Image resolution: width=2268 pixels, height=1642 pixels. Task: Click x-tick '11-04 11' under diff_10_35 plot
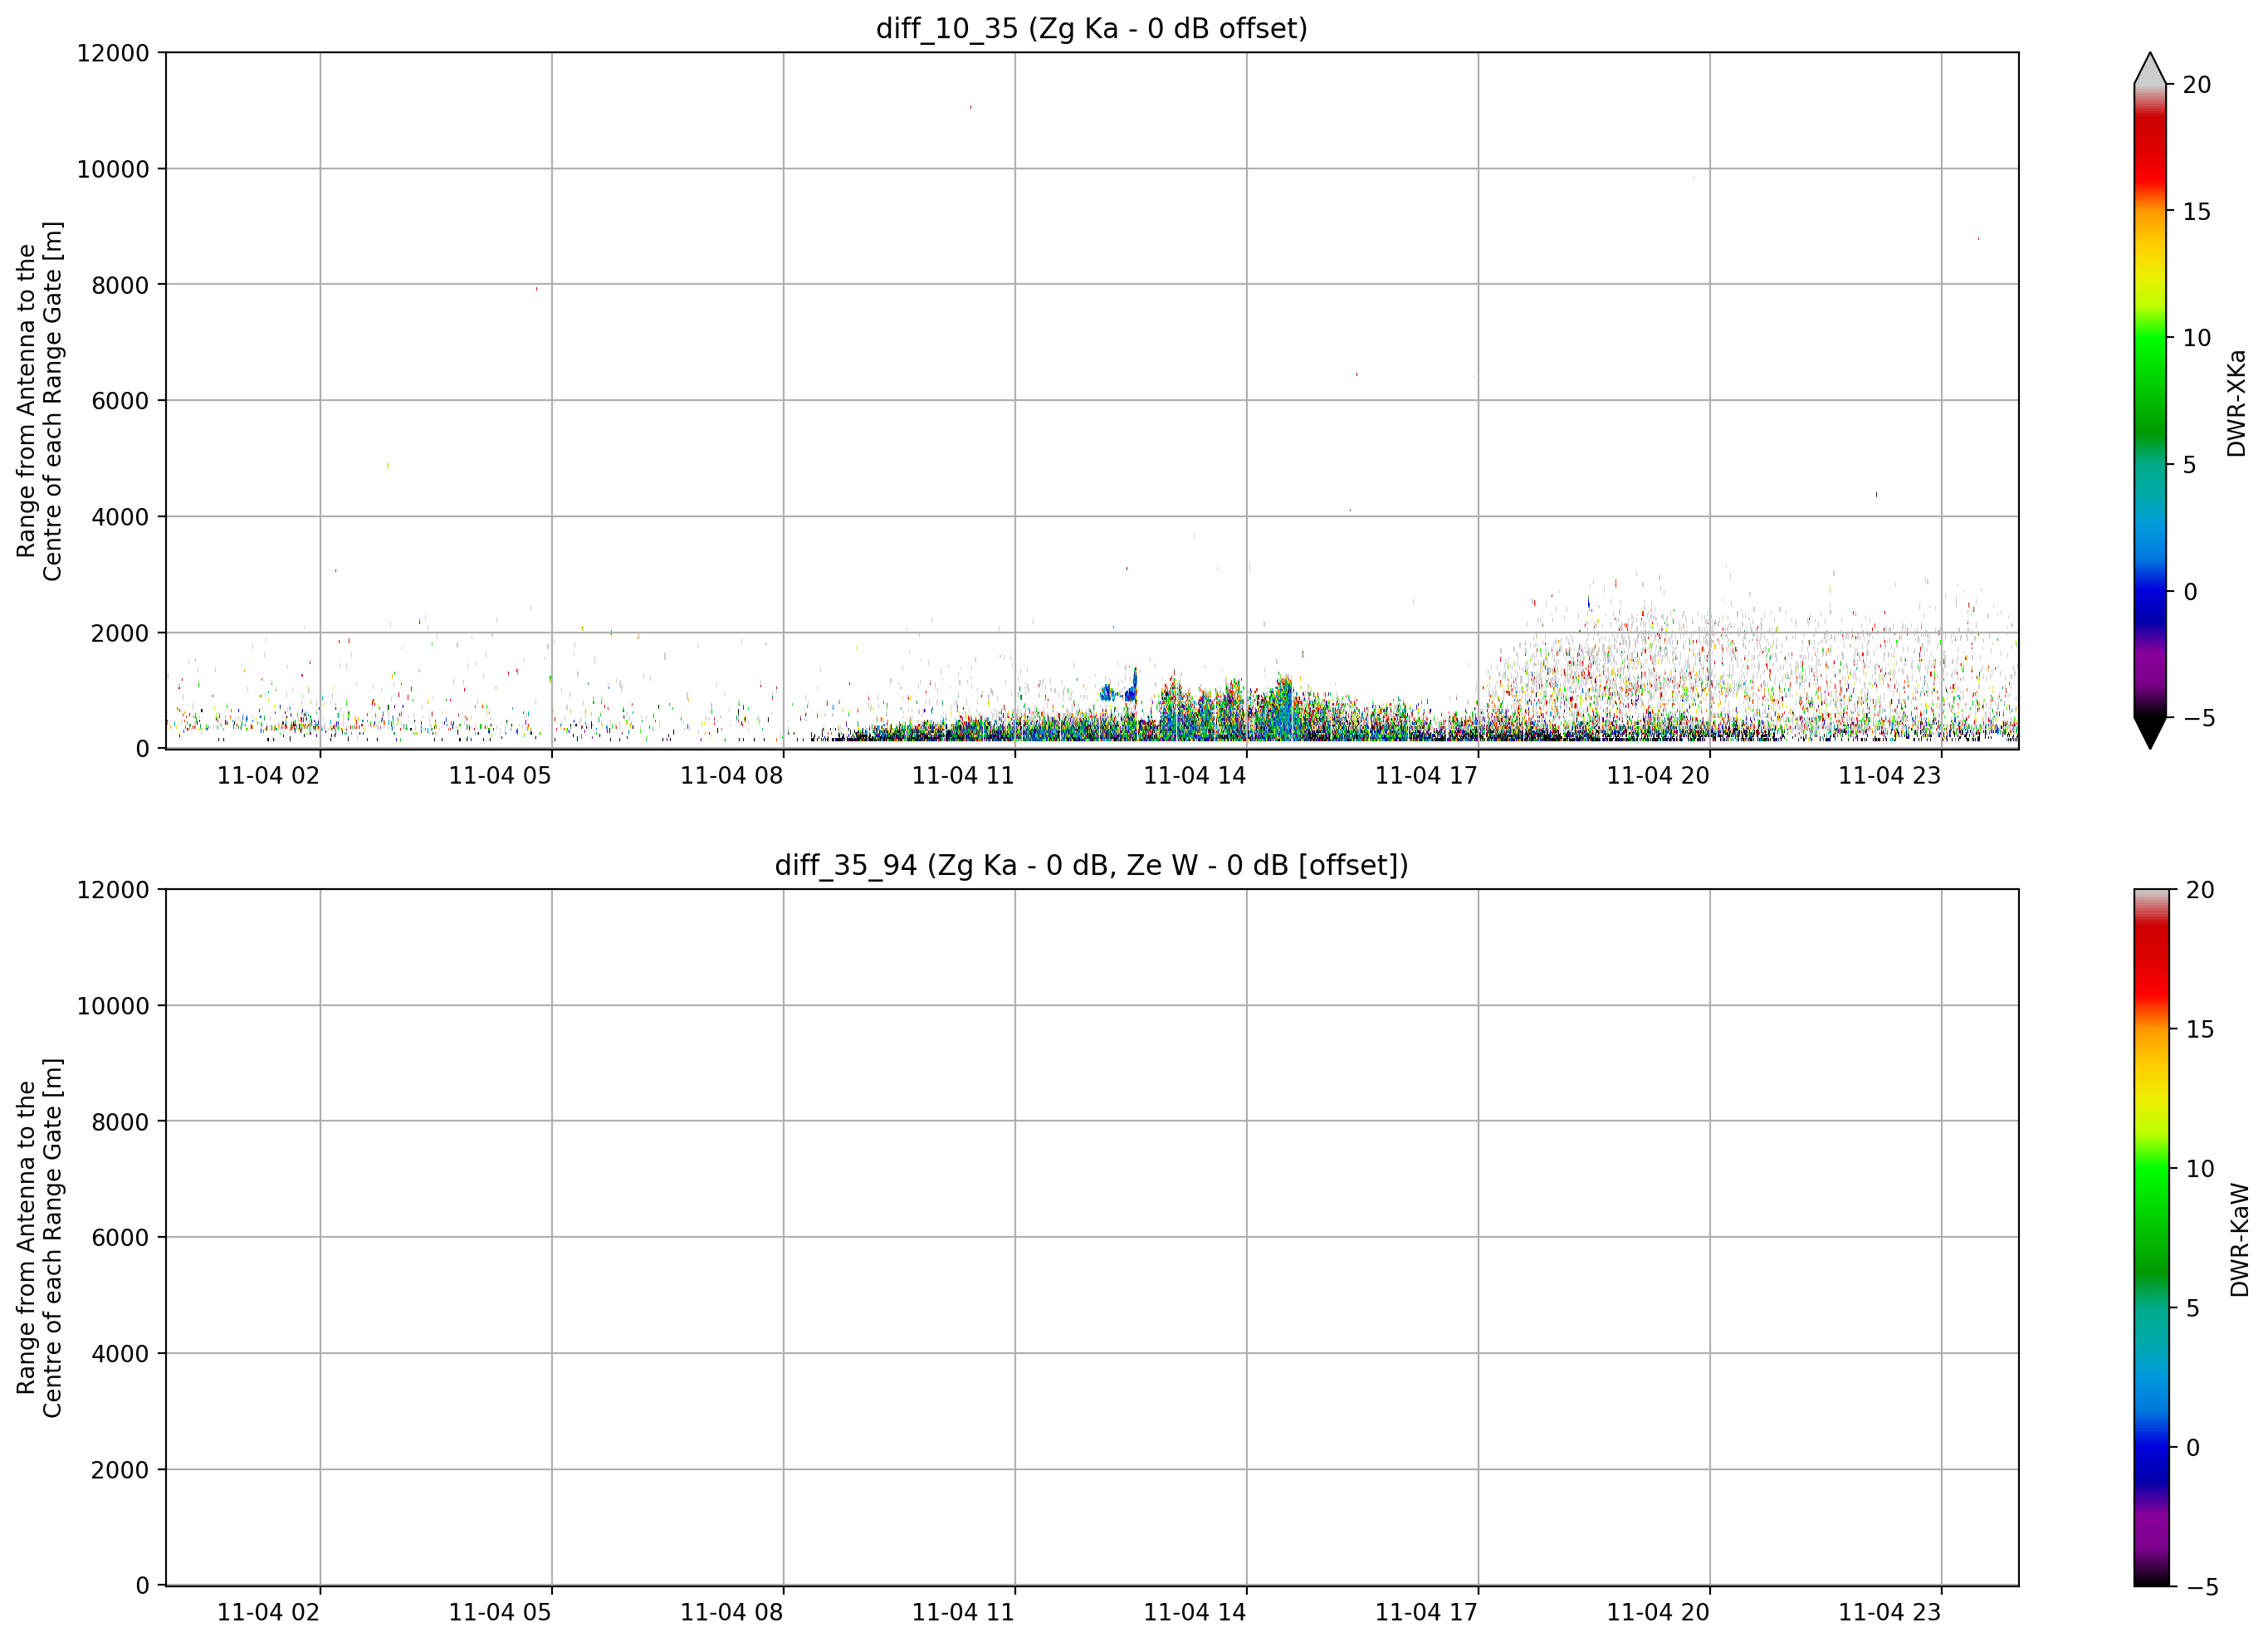pos(963,776)
